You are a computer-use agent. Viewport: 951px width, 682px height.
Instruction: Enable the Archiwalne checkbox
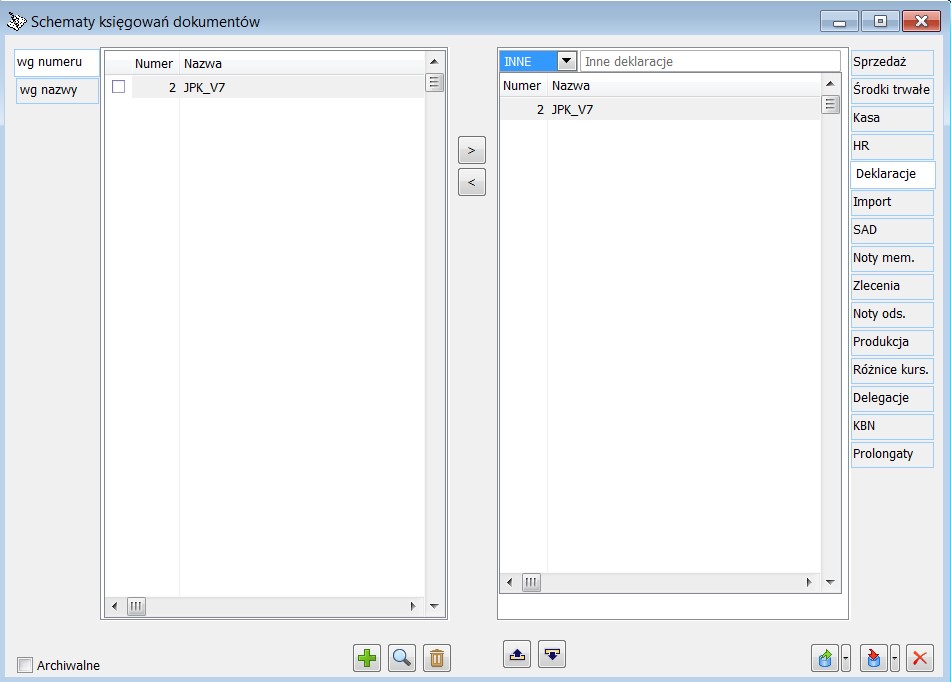25,665
